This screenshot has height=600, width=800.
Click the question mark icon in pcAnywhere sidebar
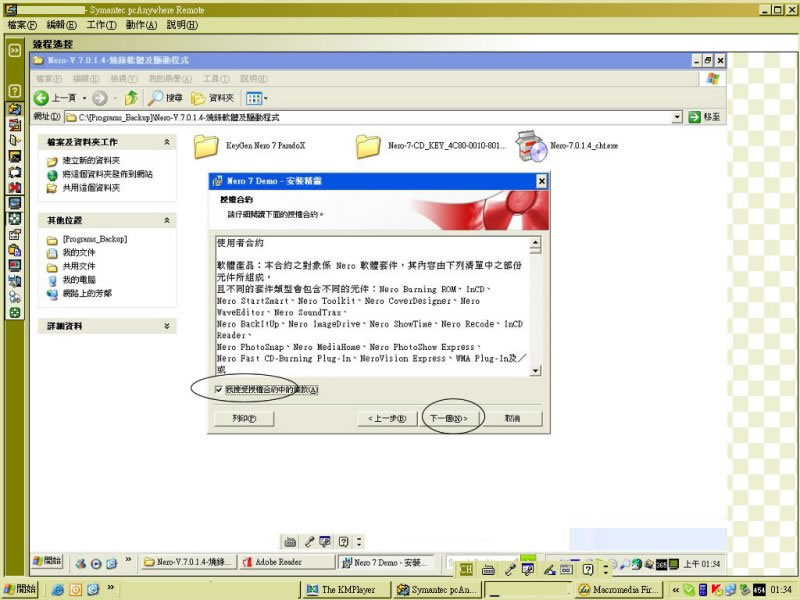point(15,91)
